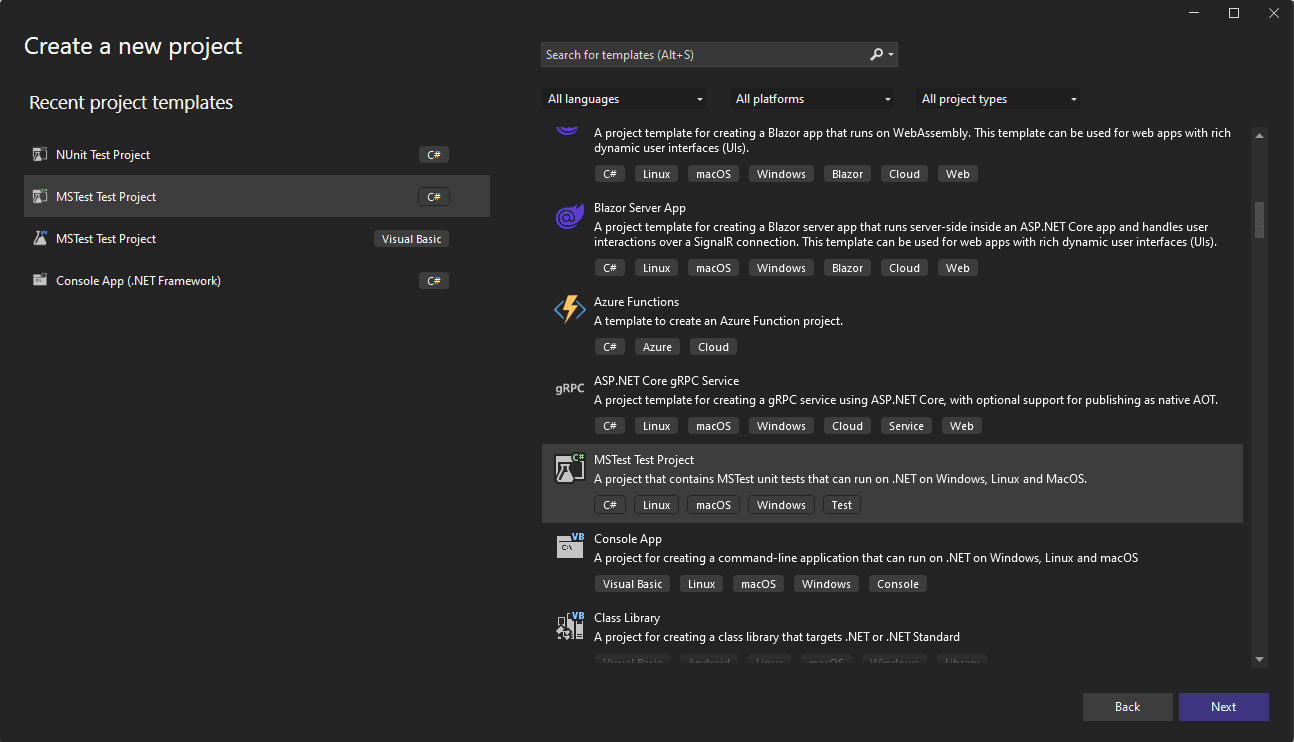This screenshot has height=742, width=1294.
Task: Click the Cloud tag under Azure Functions
Action: coord(714,347)
